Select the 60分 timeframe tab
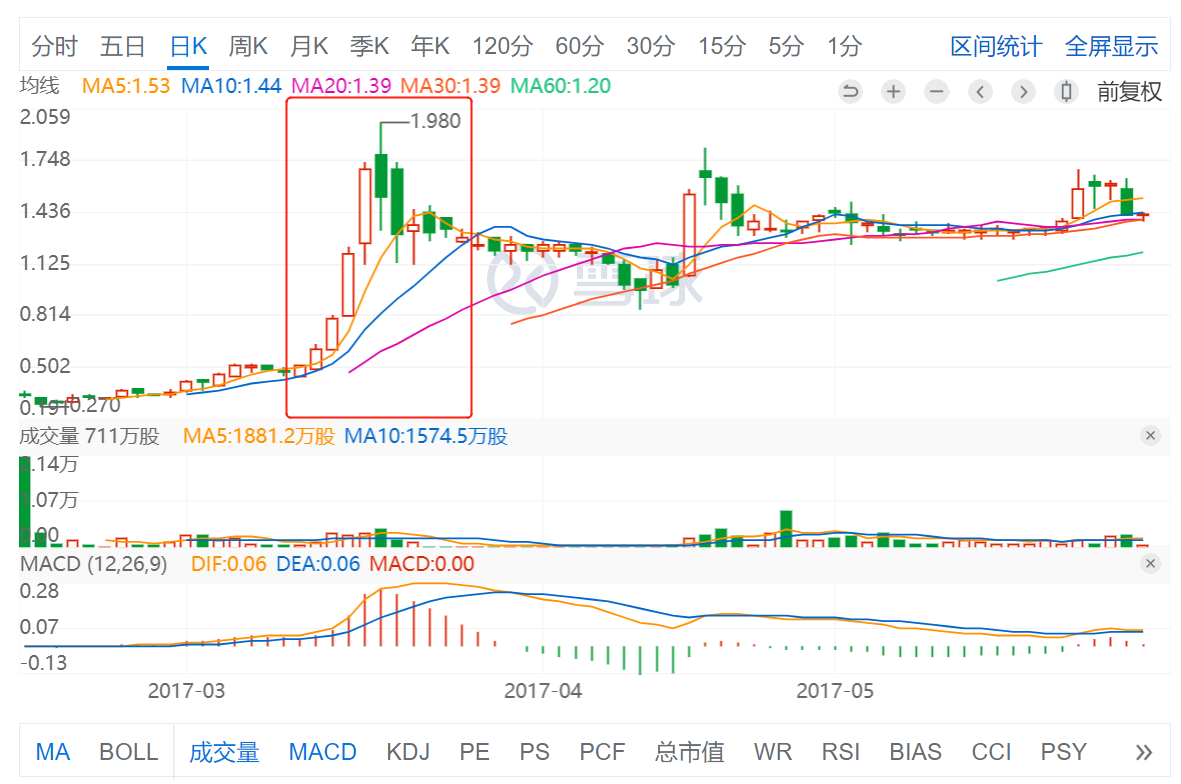 579,46
